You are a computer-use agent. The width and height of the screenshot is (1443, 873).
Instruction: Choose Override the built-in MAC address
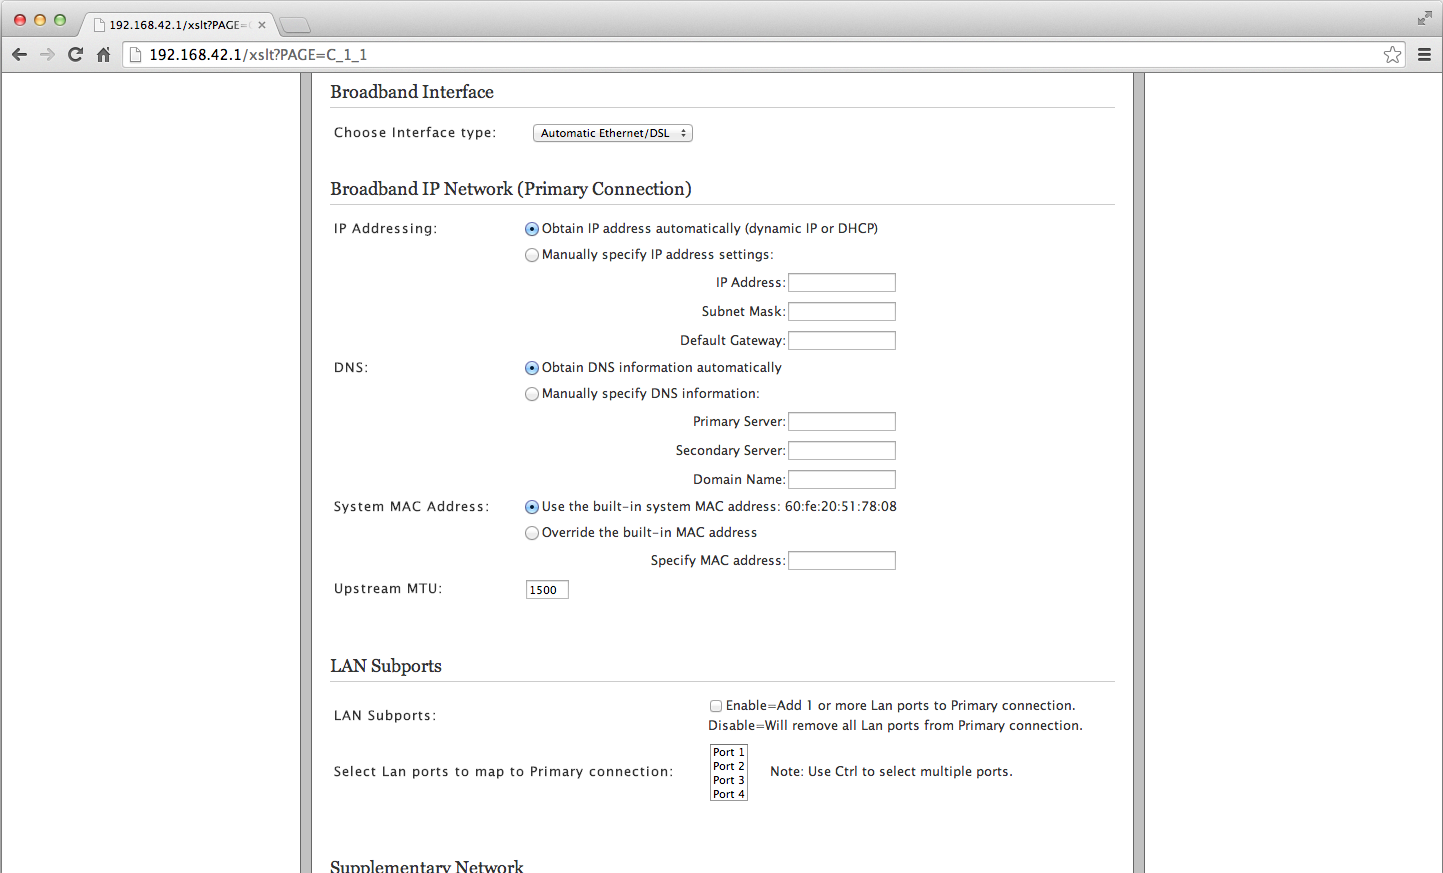[532, 533]
